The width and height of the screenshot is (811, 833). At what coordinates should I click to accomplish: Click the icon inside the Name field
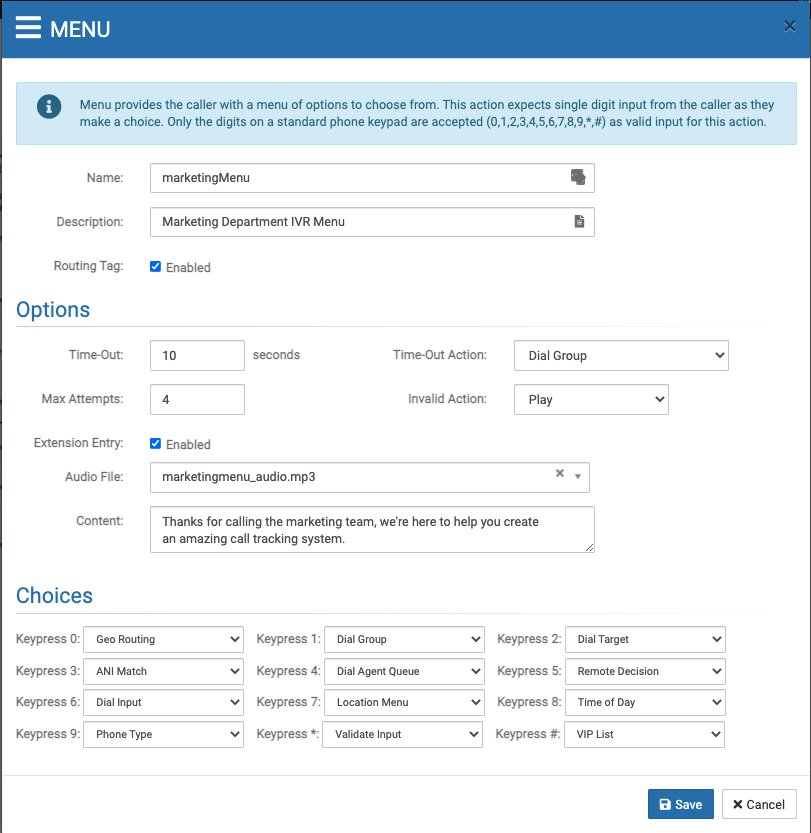[x=577, y=177]
